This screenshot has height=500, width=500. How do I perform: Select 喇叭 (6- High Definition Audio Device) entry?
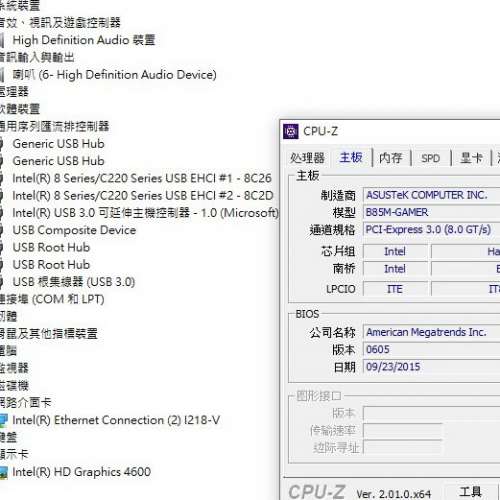(114, 75)
